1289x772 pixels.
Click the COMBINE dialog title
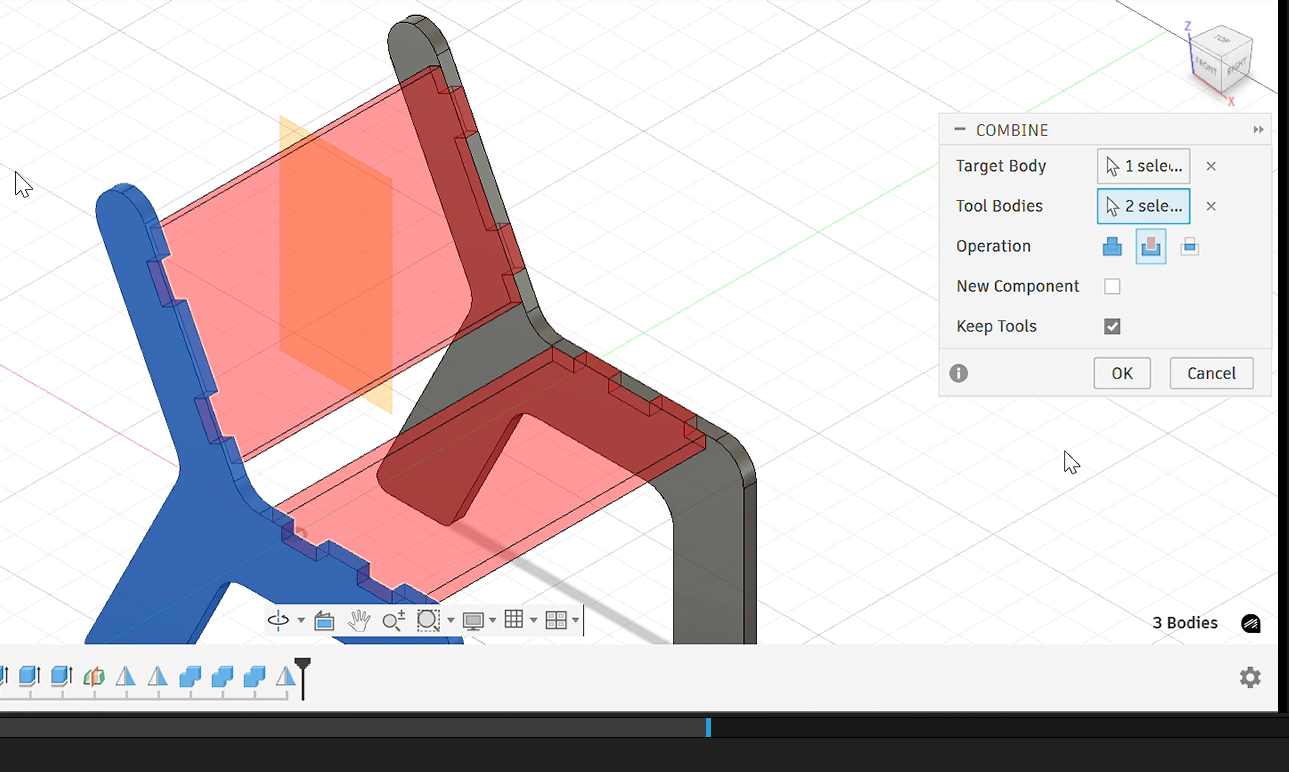point(1012,130)
